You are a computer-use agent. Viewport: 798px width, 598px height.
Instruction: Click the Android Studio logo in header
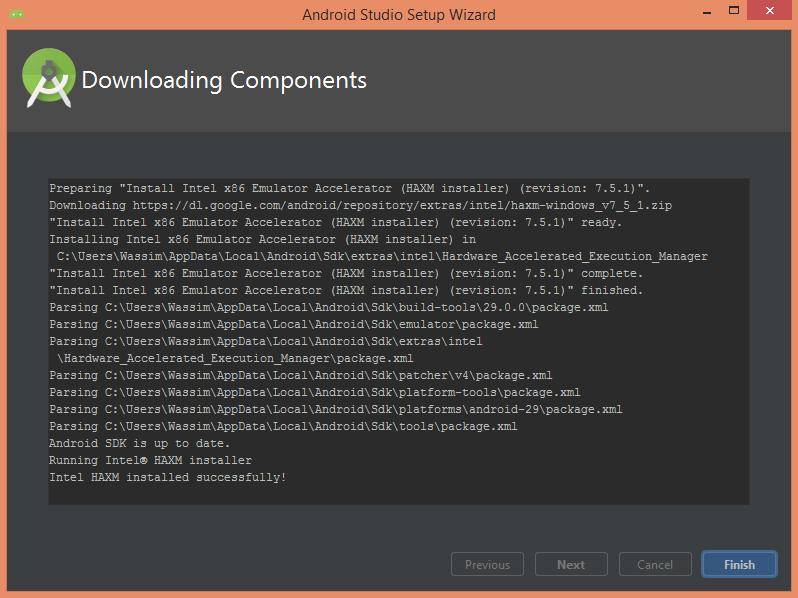click(x=49, y=78)
